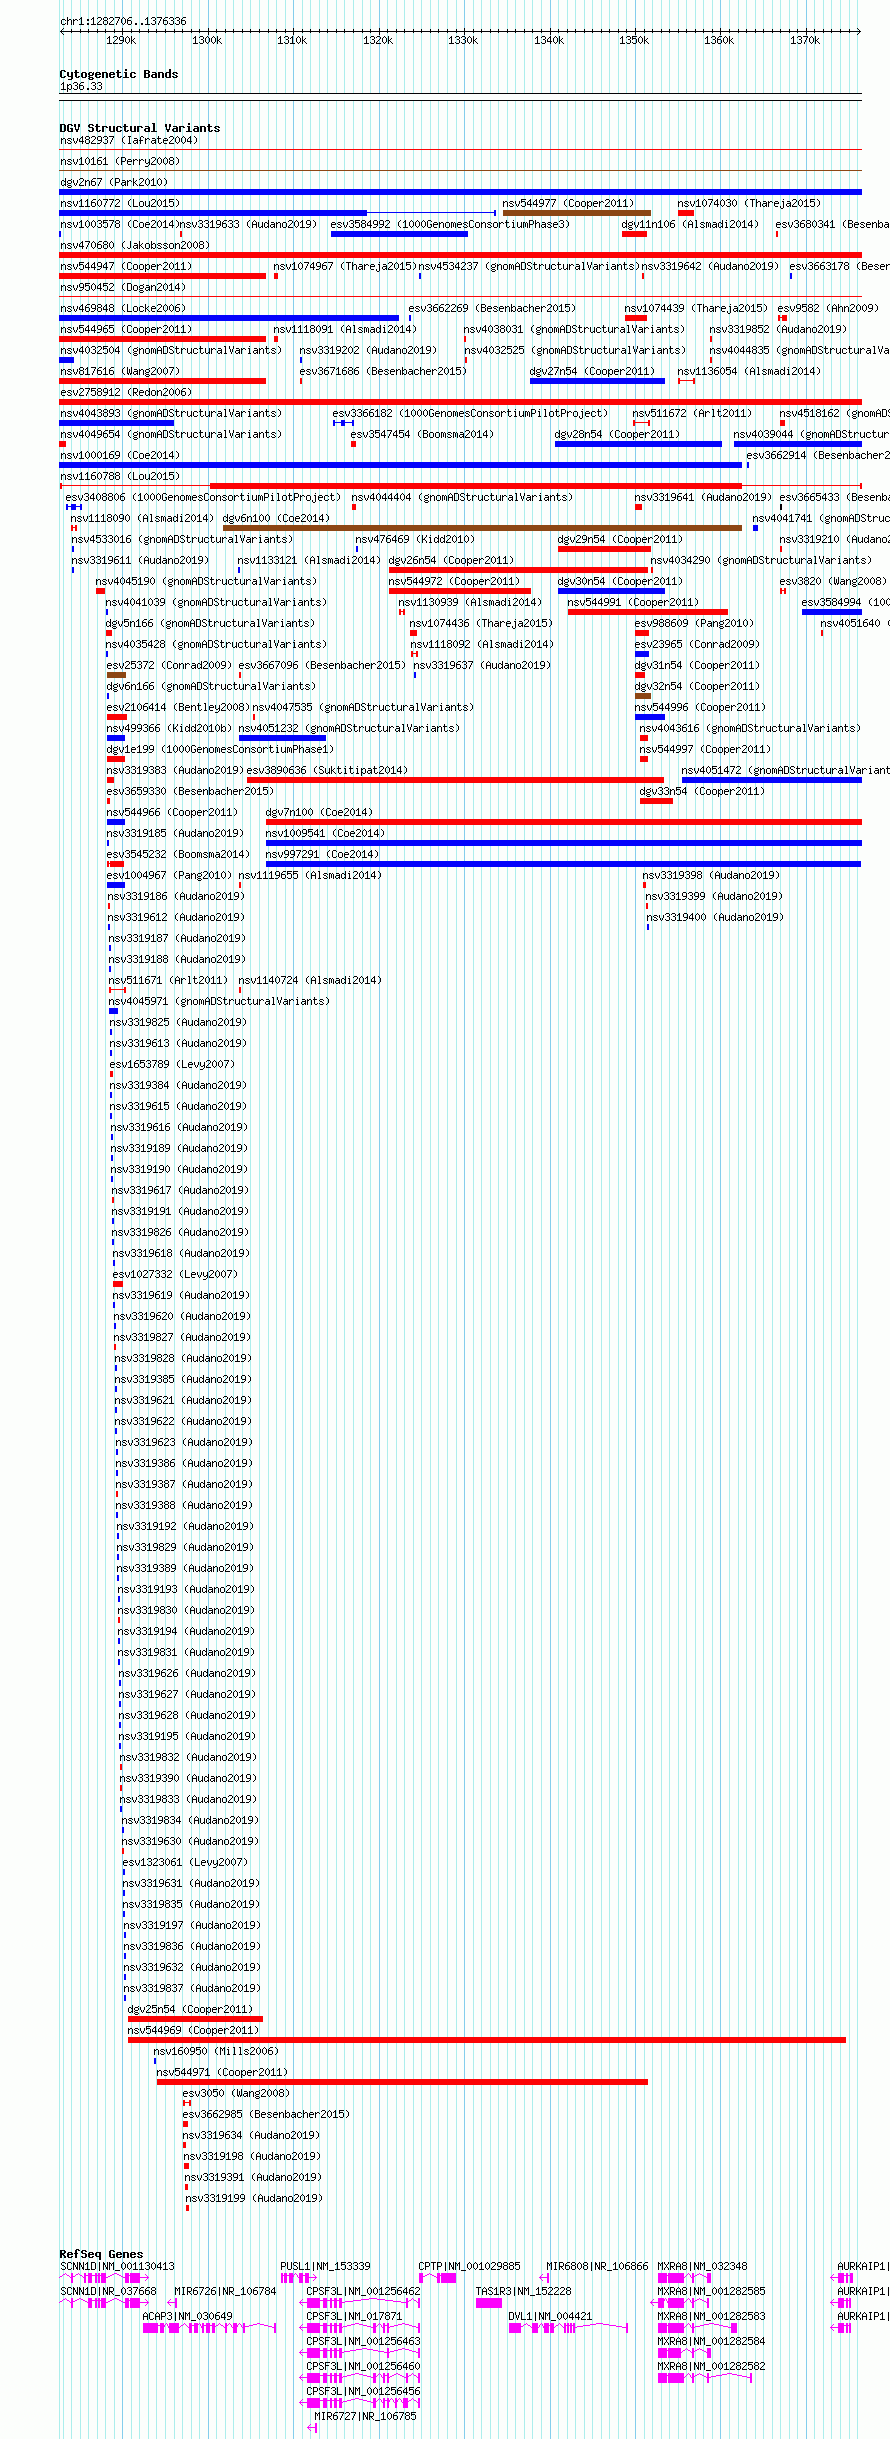Viewport: 890px width, 2439px height.
Task: Click the chr1:1282706..1376336 region label
Action: click(x=123, y=21)
